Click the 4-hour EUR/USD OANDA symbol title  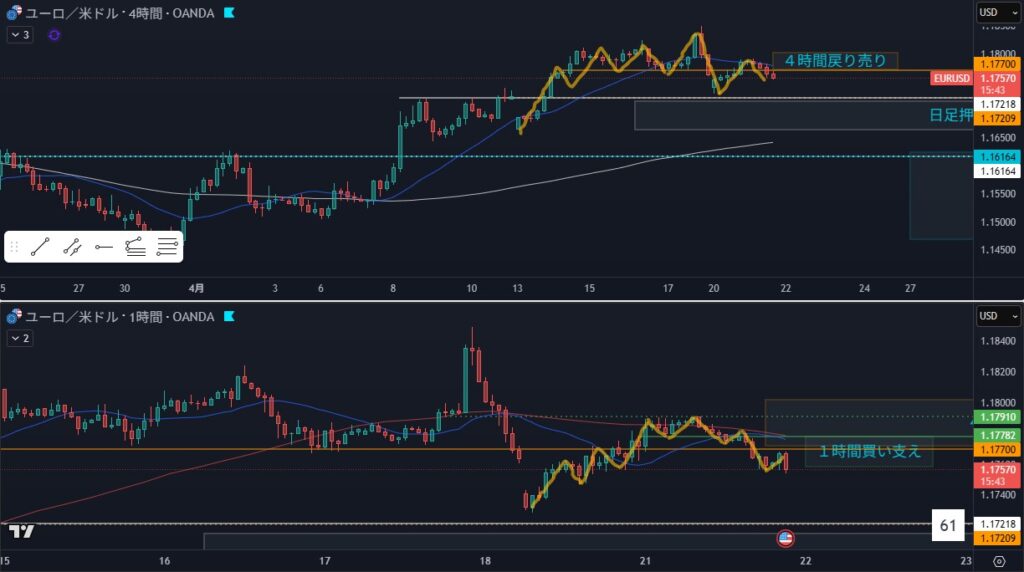click(x=118, y=13)
